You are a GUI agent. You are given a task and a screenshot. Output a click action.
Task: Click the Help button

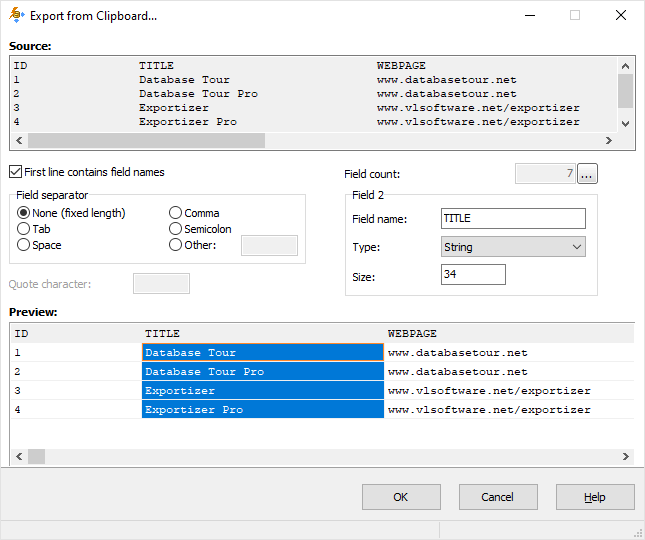click(595, 497)
